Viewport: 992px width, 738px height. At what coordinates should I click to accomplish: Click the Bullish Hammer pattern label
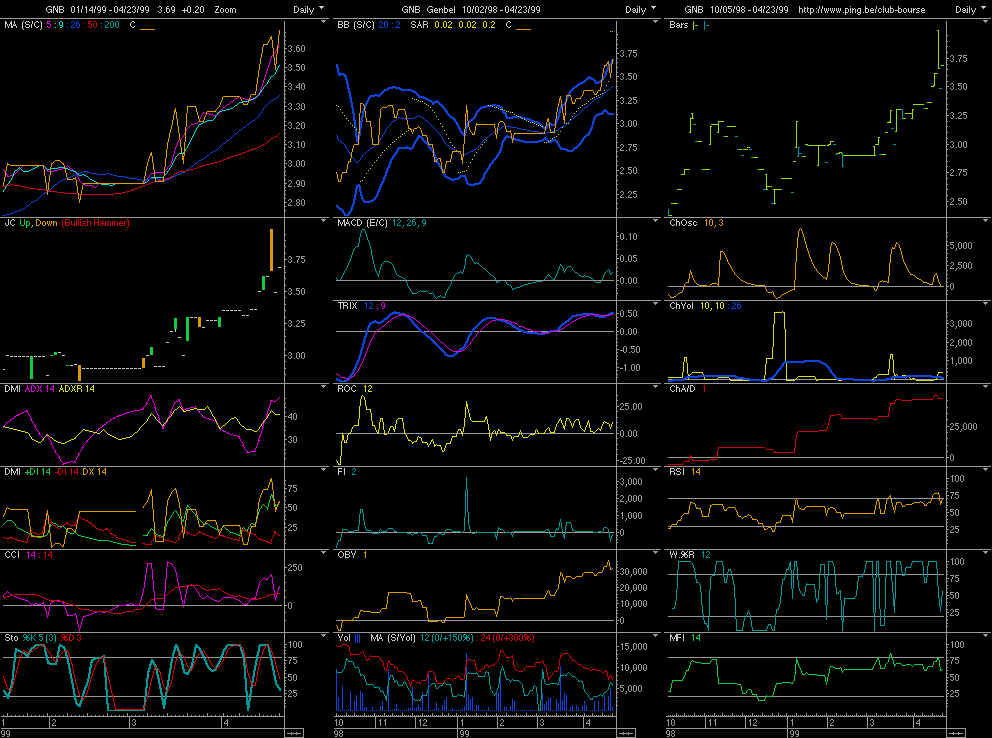96,223
